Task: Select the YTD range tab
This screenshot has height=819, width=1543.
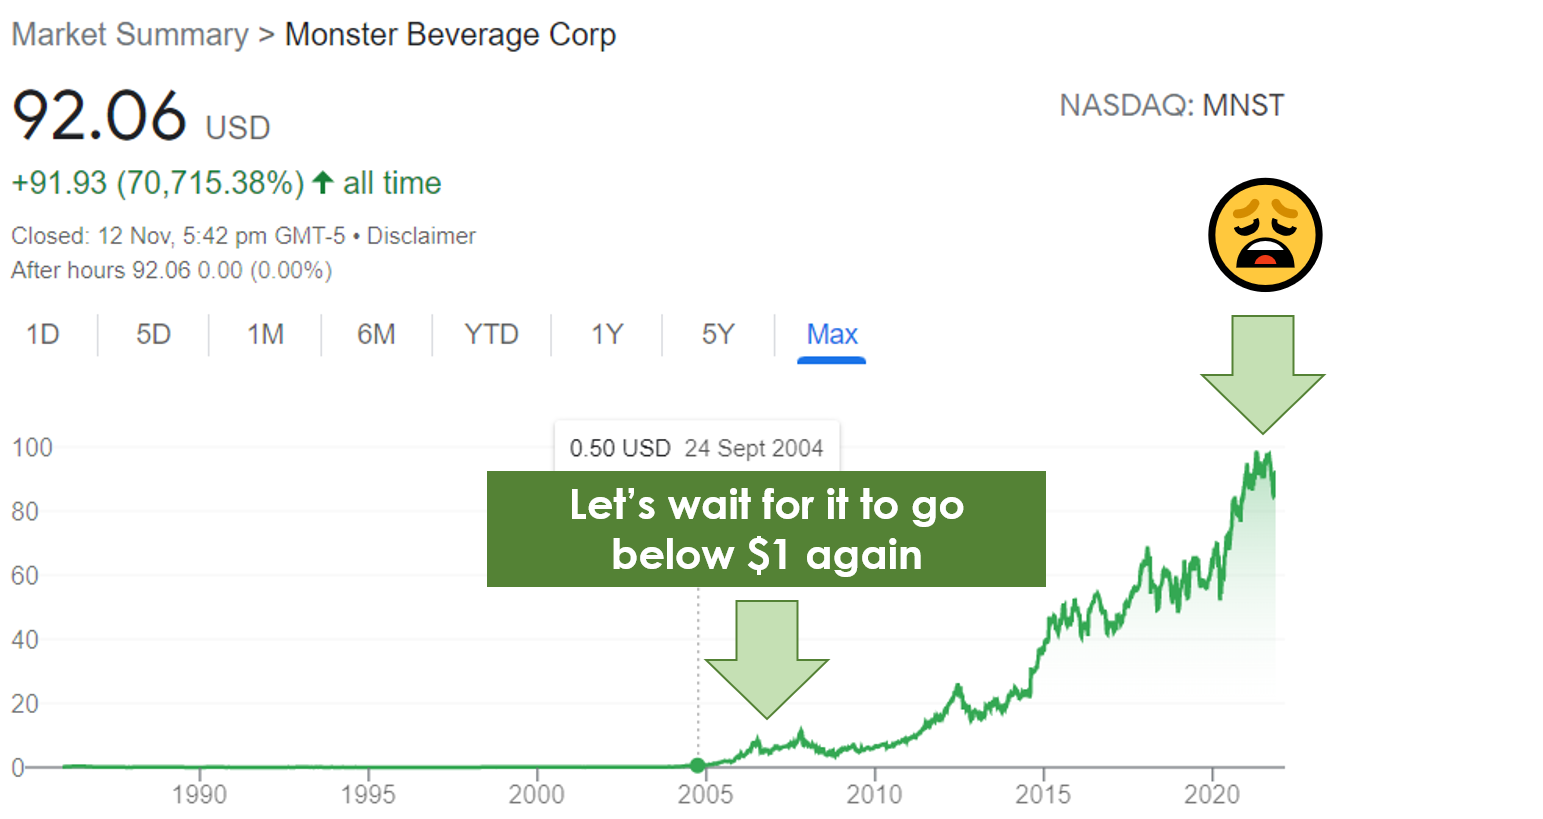Action: coord(491,334)
